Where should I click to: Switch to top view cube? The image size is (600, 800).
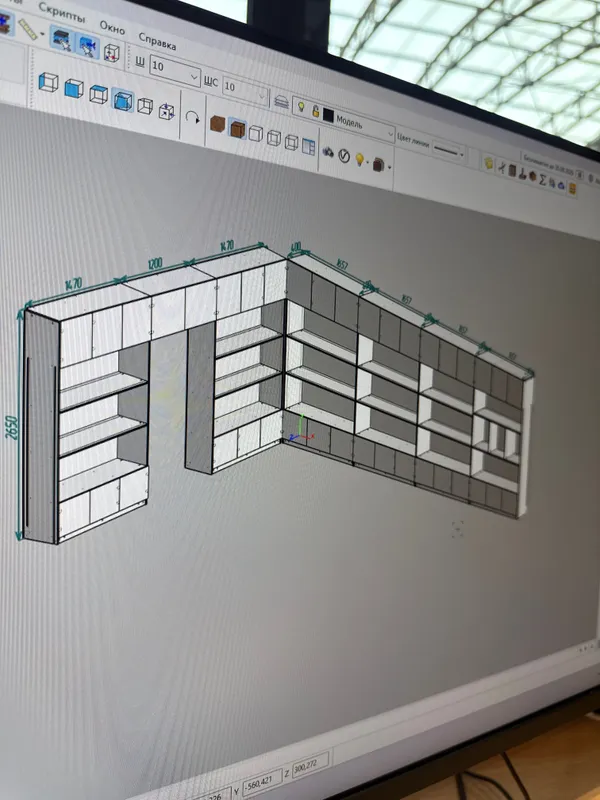click(98, 94)
